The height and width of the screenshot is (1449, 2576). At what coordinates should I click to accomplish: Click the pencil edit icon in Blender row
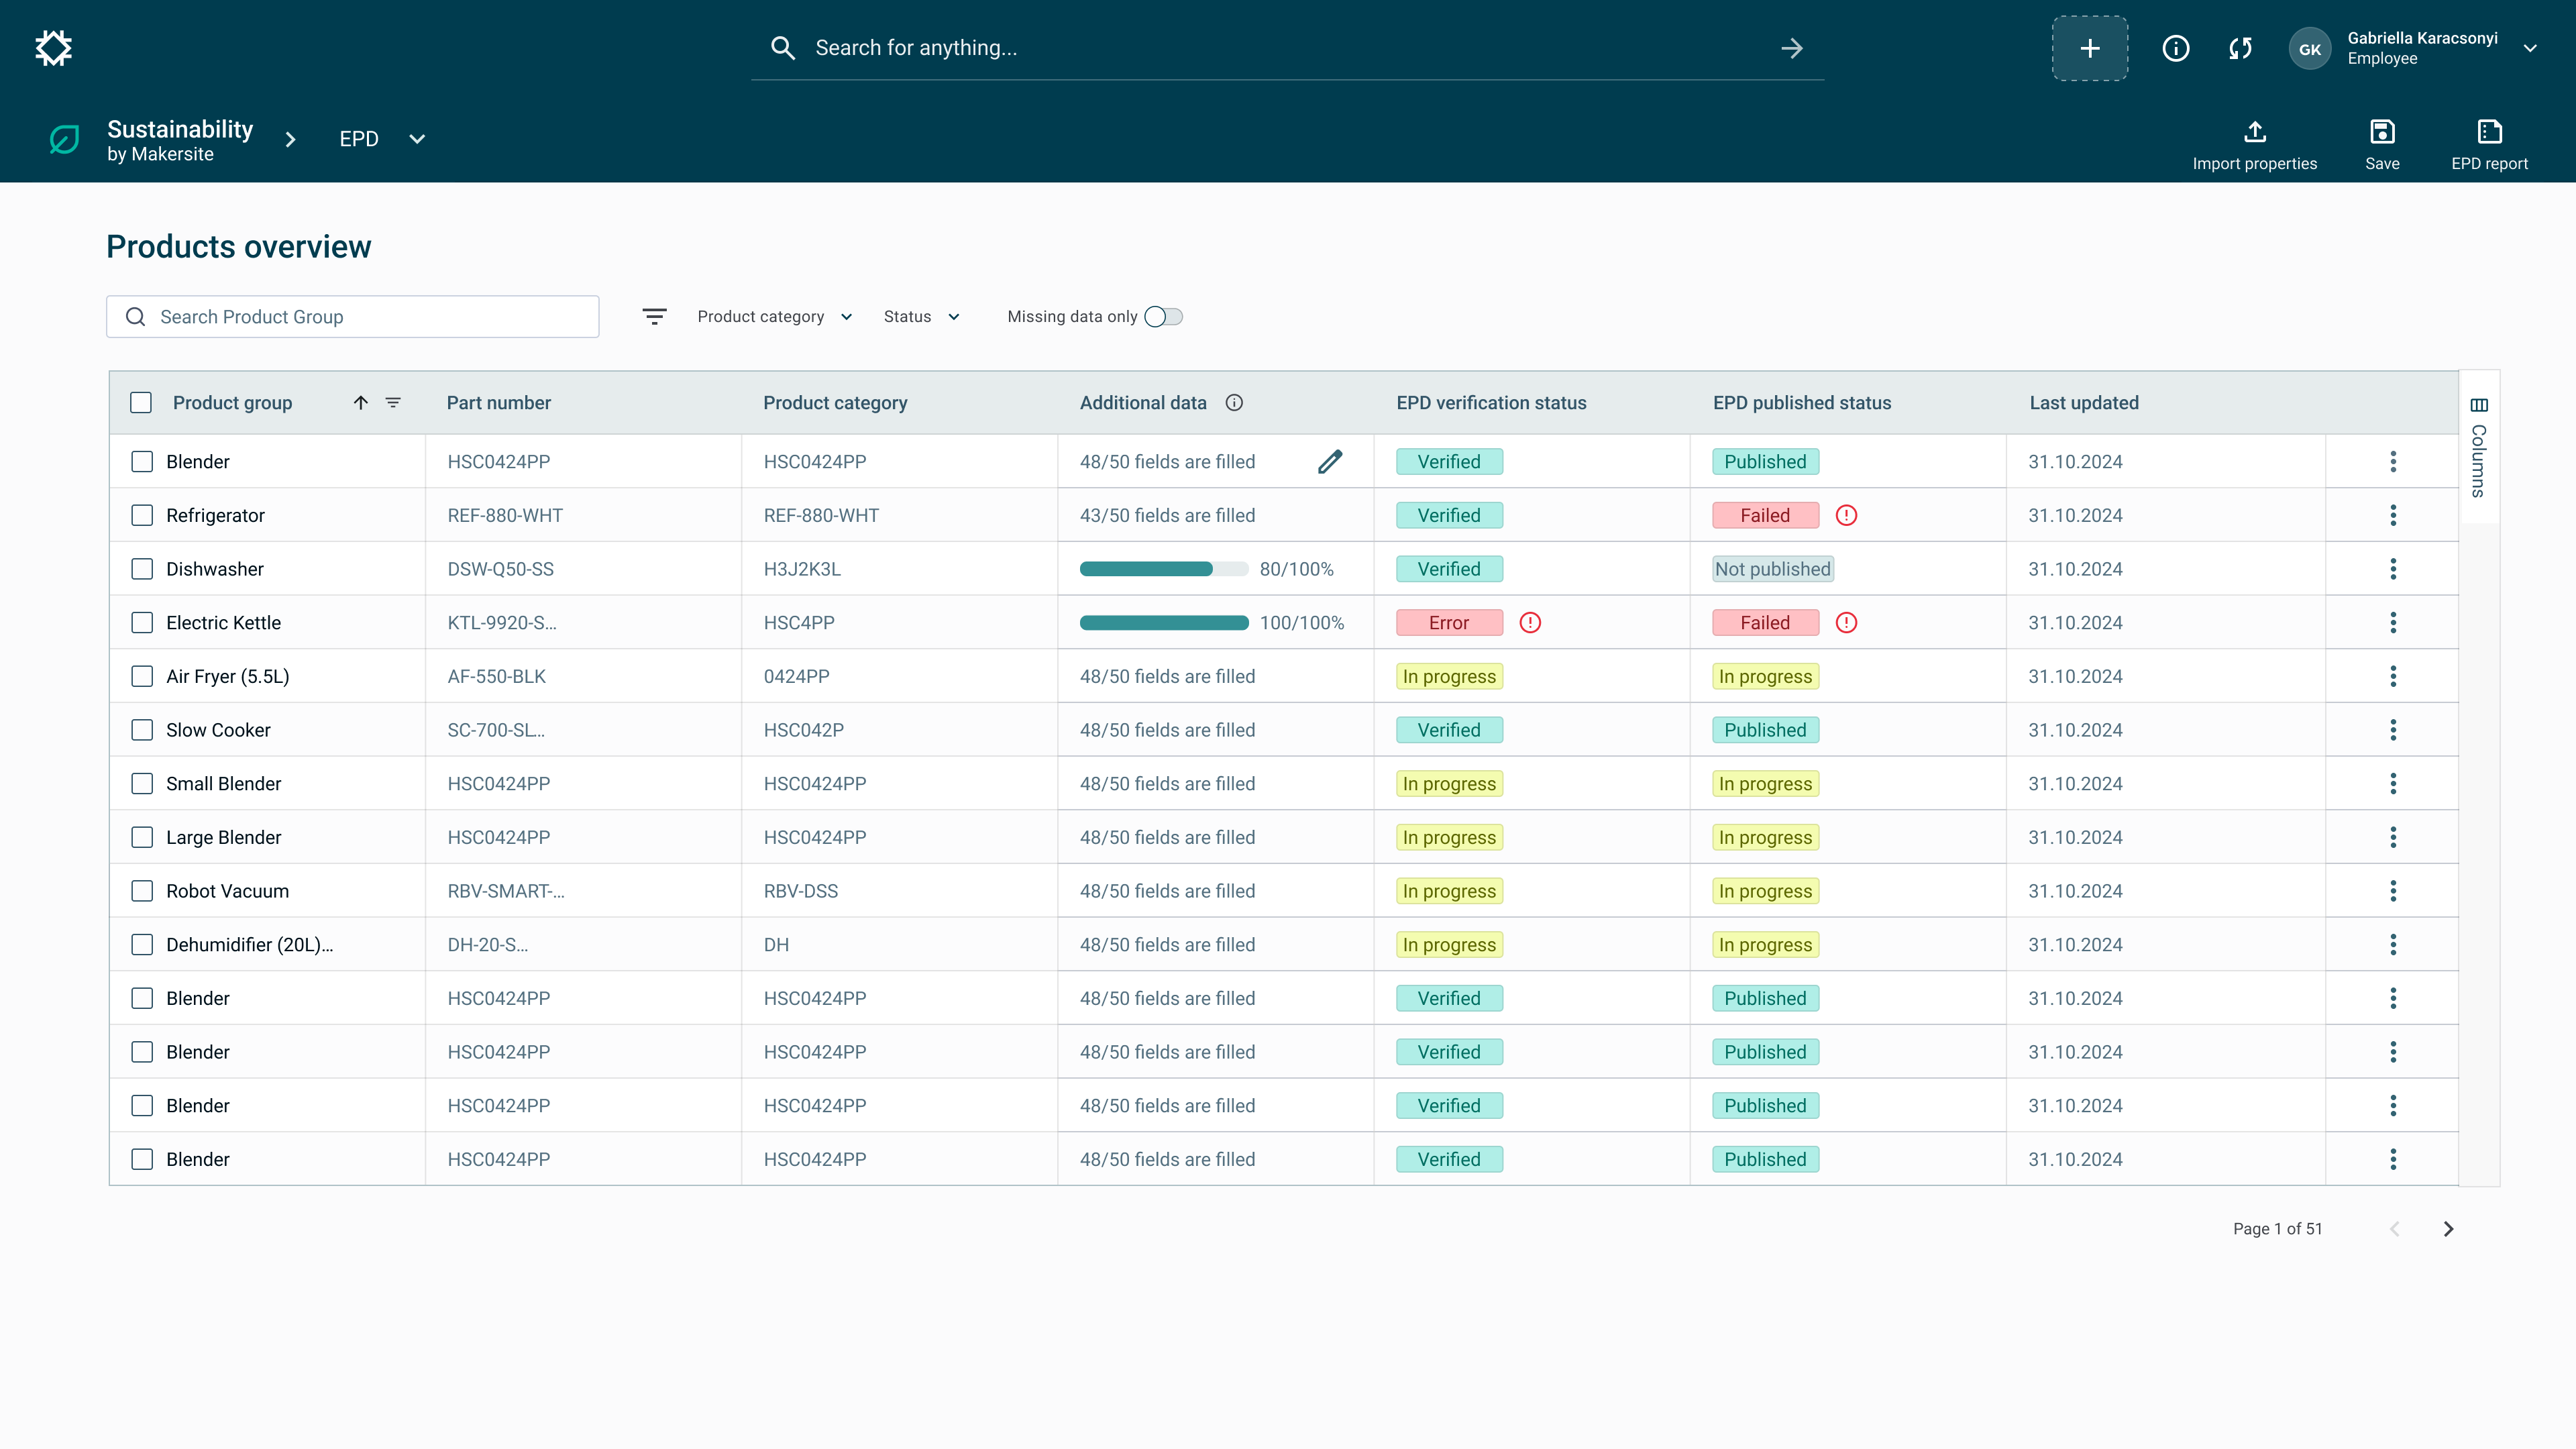click(x=1329, y=462)
